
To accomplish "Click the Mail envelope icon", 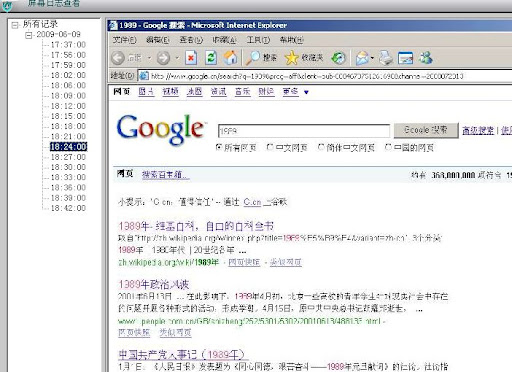I will tap(362, 58).
